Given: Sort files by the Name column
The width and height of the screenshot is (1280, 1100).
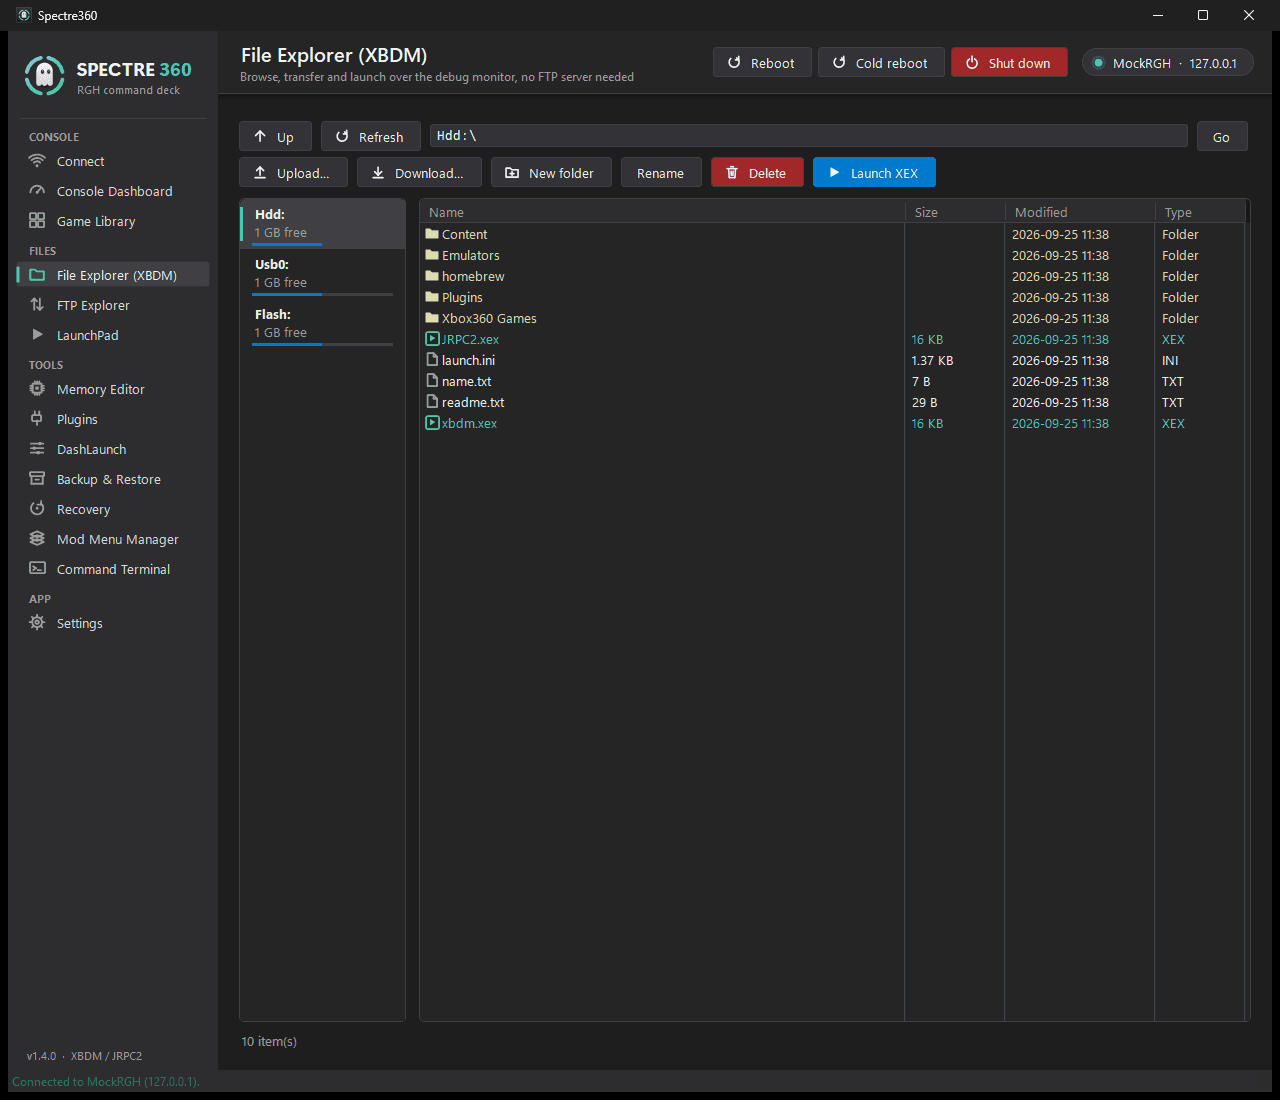Looking at the screenshot, I should coord(662,212).
